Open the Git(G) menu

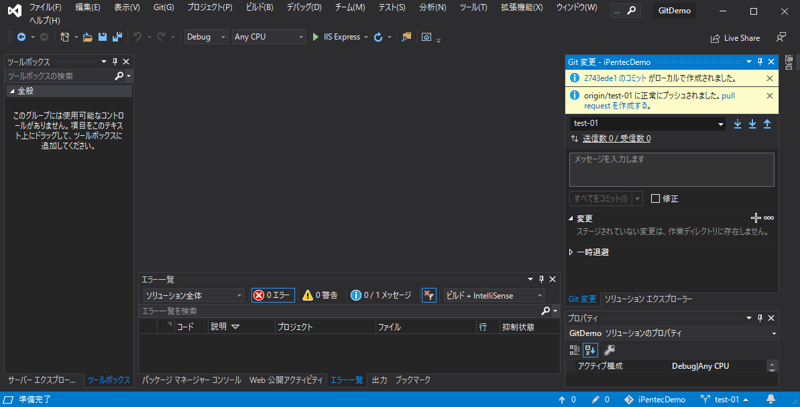[x=164, y=8]
